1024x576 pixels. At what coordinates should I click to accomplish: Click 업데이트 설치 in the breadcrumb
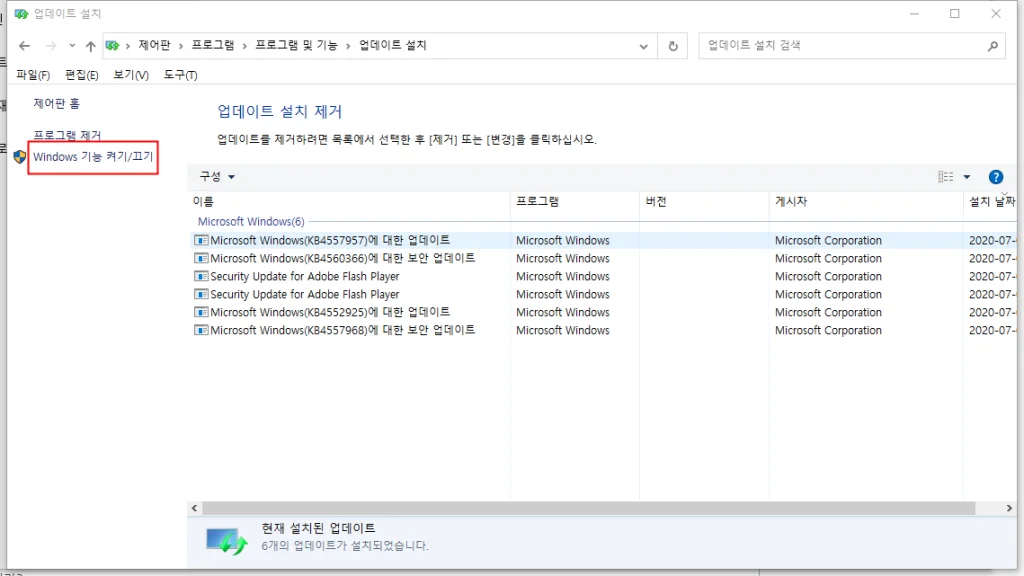[392, 45]
